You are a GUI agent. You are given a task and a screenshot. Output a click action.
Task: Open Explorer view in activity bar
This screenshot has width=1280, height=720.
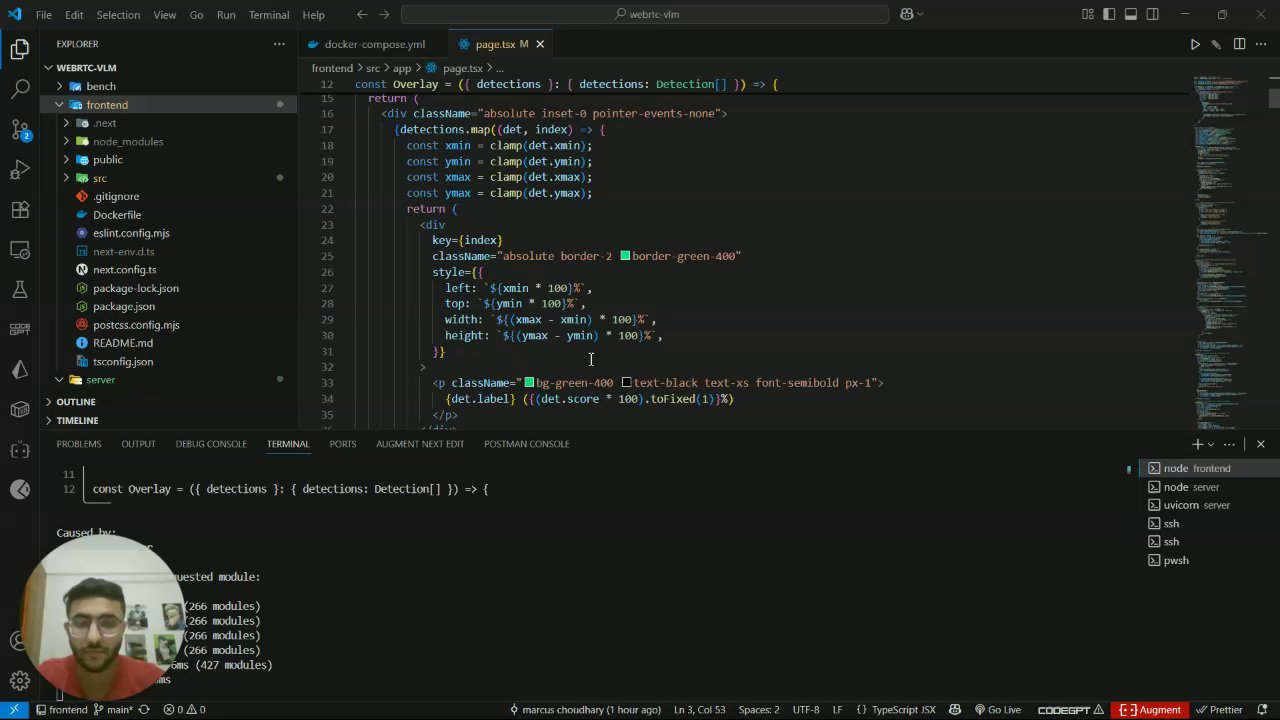20,49
